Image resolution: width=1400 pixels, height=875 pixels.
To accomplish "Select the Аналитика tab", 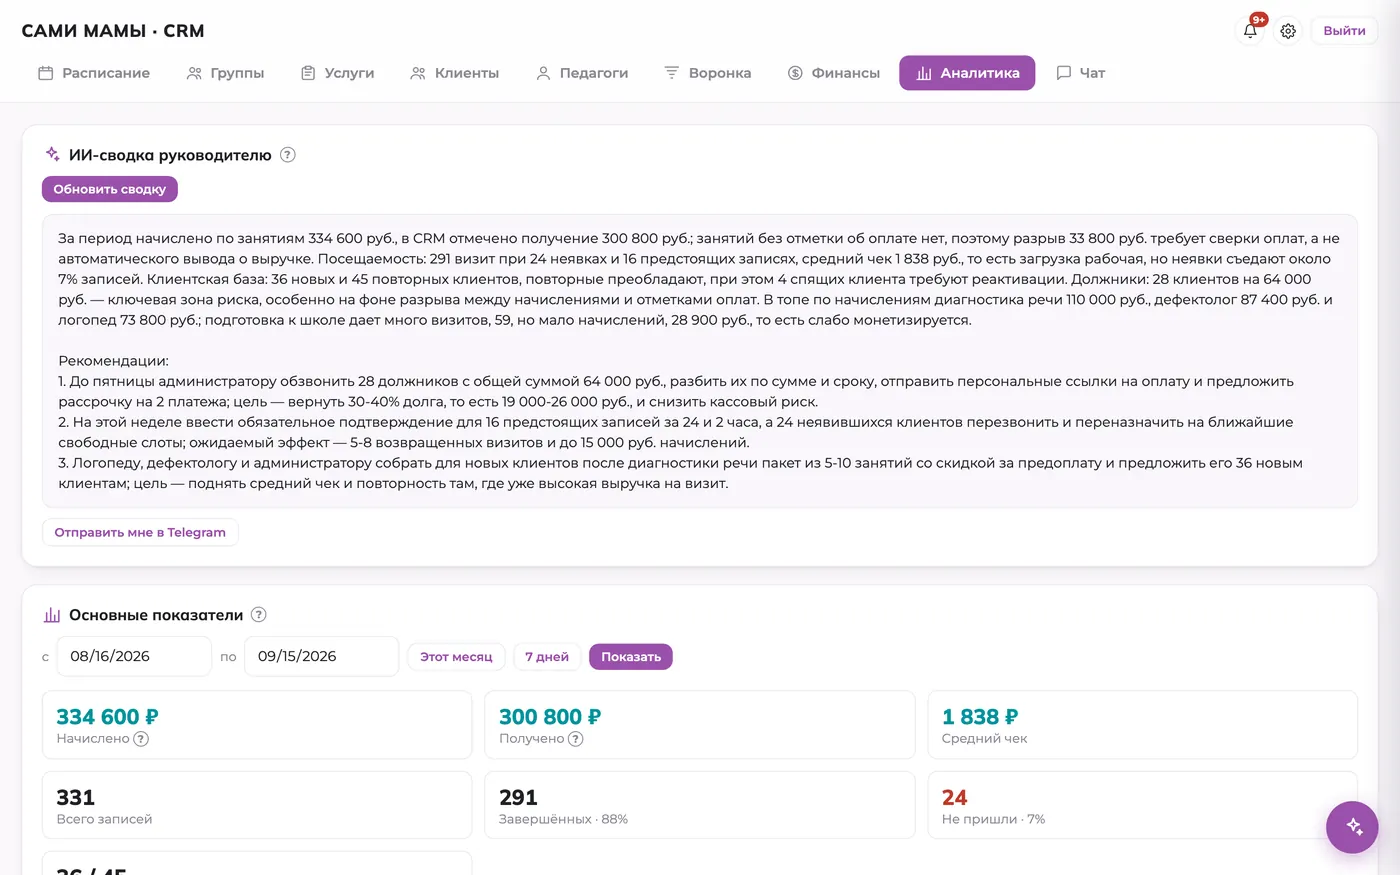I will pos(967,73).
